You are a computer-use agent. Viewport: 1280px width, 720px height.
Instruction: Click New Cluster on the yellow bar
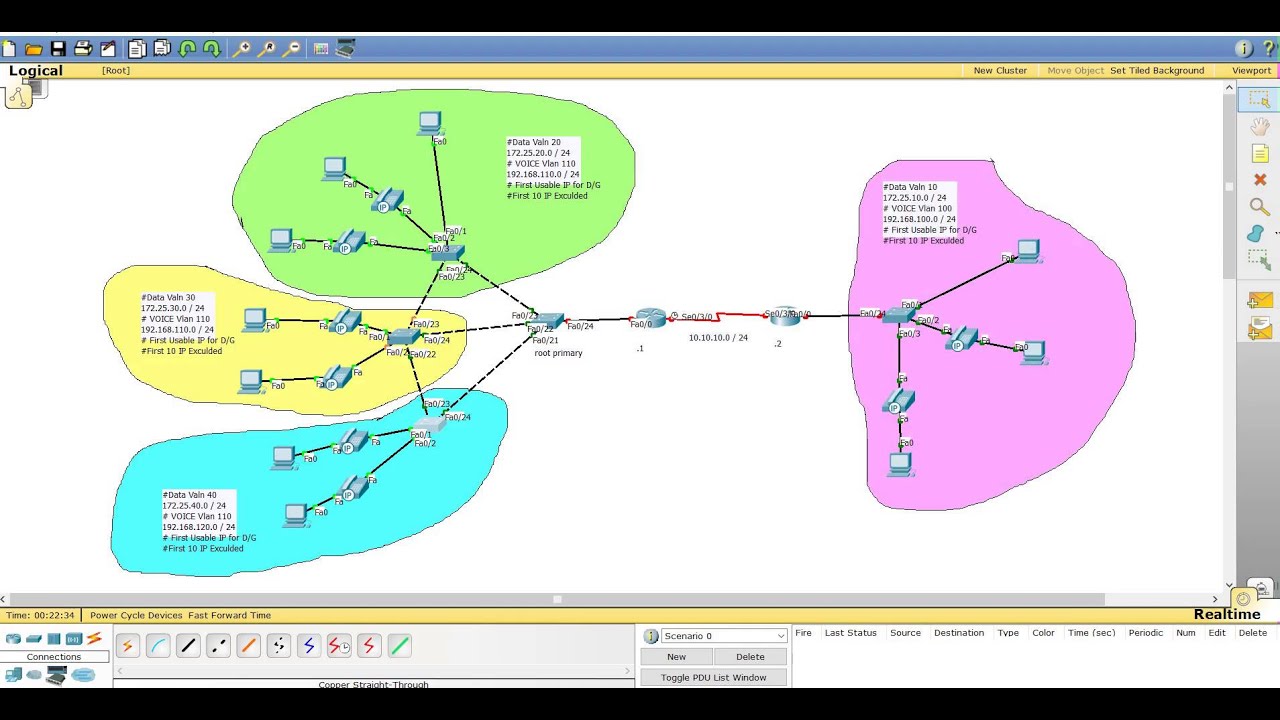pos(1000,71)
